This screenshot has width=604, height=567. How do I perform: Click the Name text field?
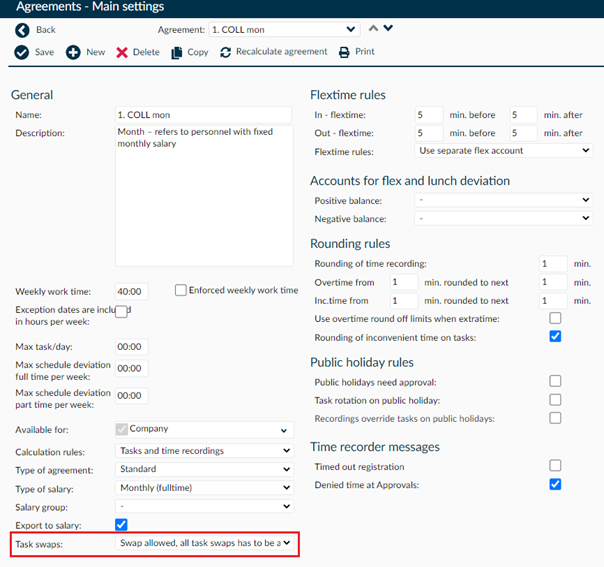point(203,115)
